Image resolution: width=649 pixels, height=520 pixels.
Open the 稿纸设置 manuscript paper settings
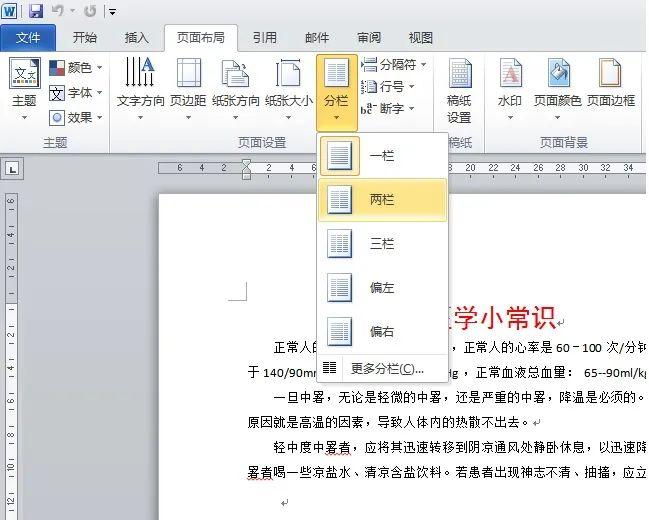[459, 75]
